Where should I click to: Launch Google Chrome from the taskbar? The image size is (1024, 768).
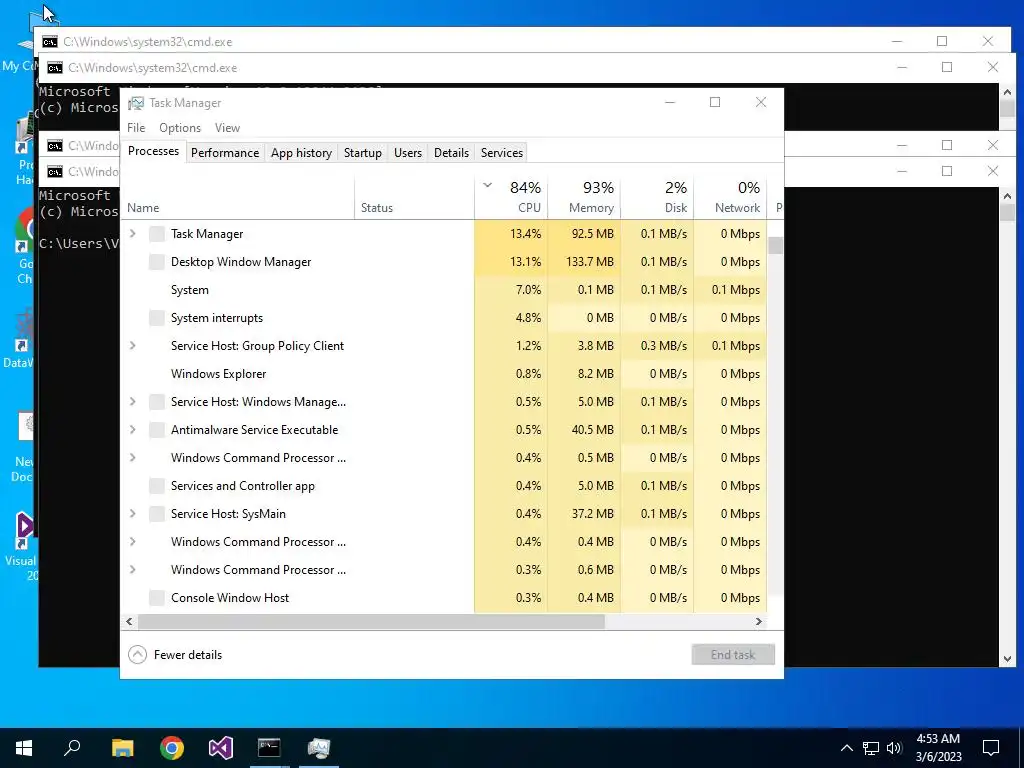172,748
